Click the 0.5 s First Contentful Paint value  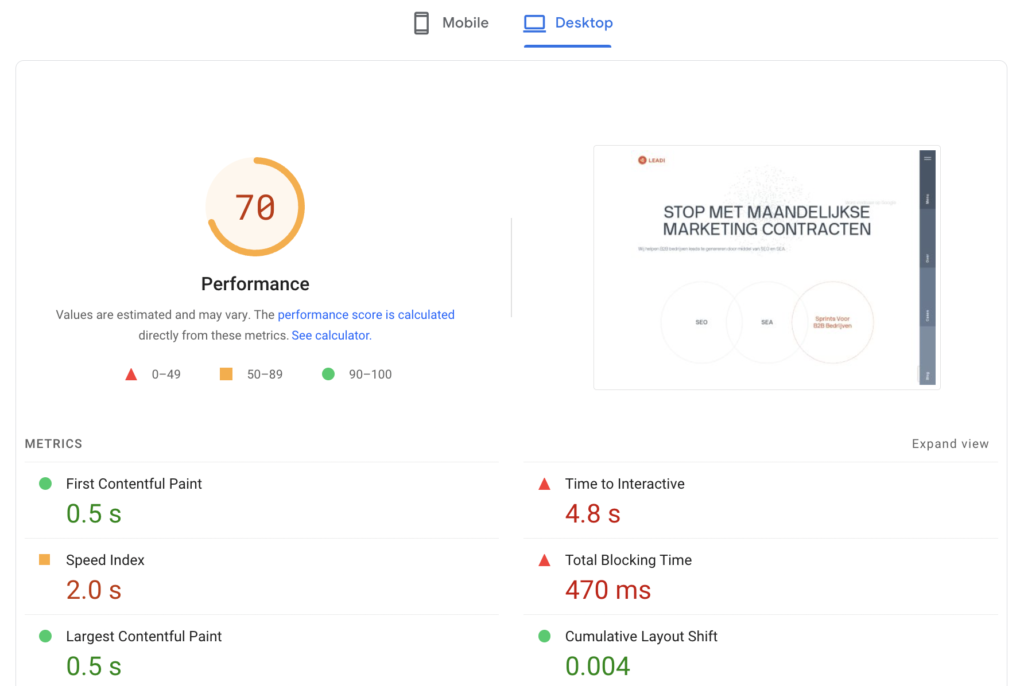94,514
